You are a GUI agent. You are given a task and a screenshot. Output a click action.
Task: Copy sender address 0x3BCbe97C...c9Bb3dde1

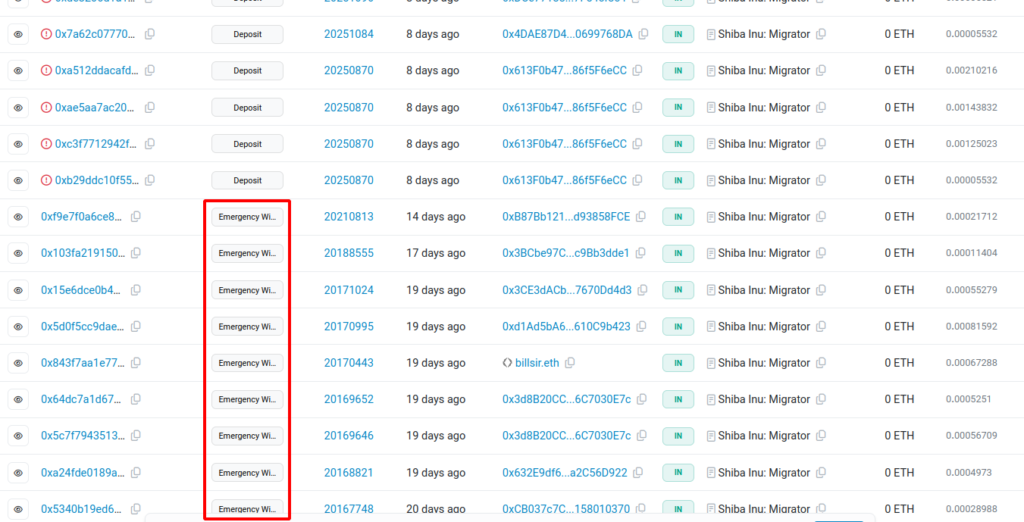pos(640,253)
